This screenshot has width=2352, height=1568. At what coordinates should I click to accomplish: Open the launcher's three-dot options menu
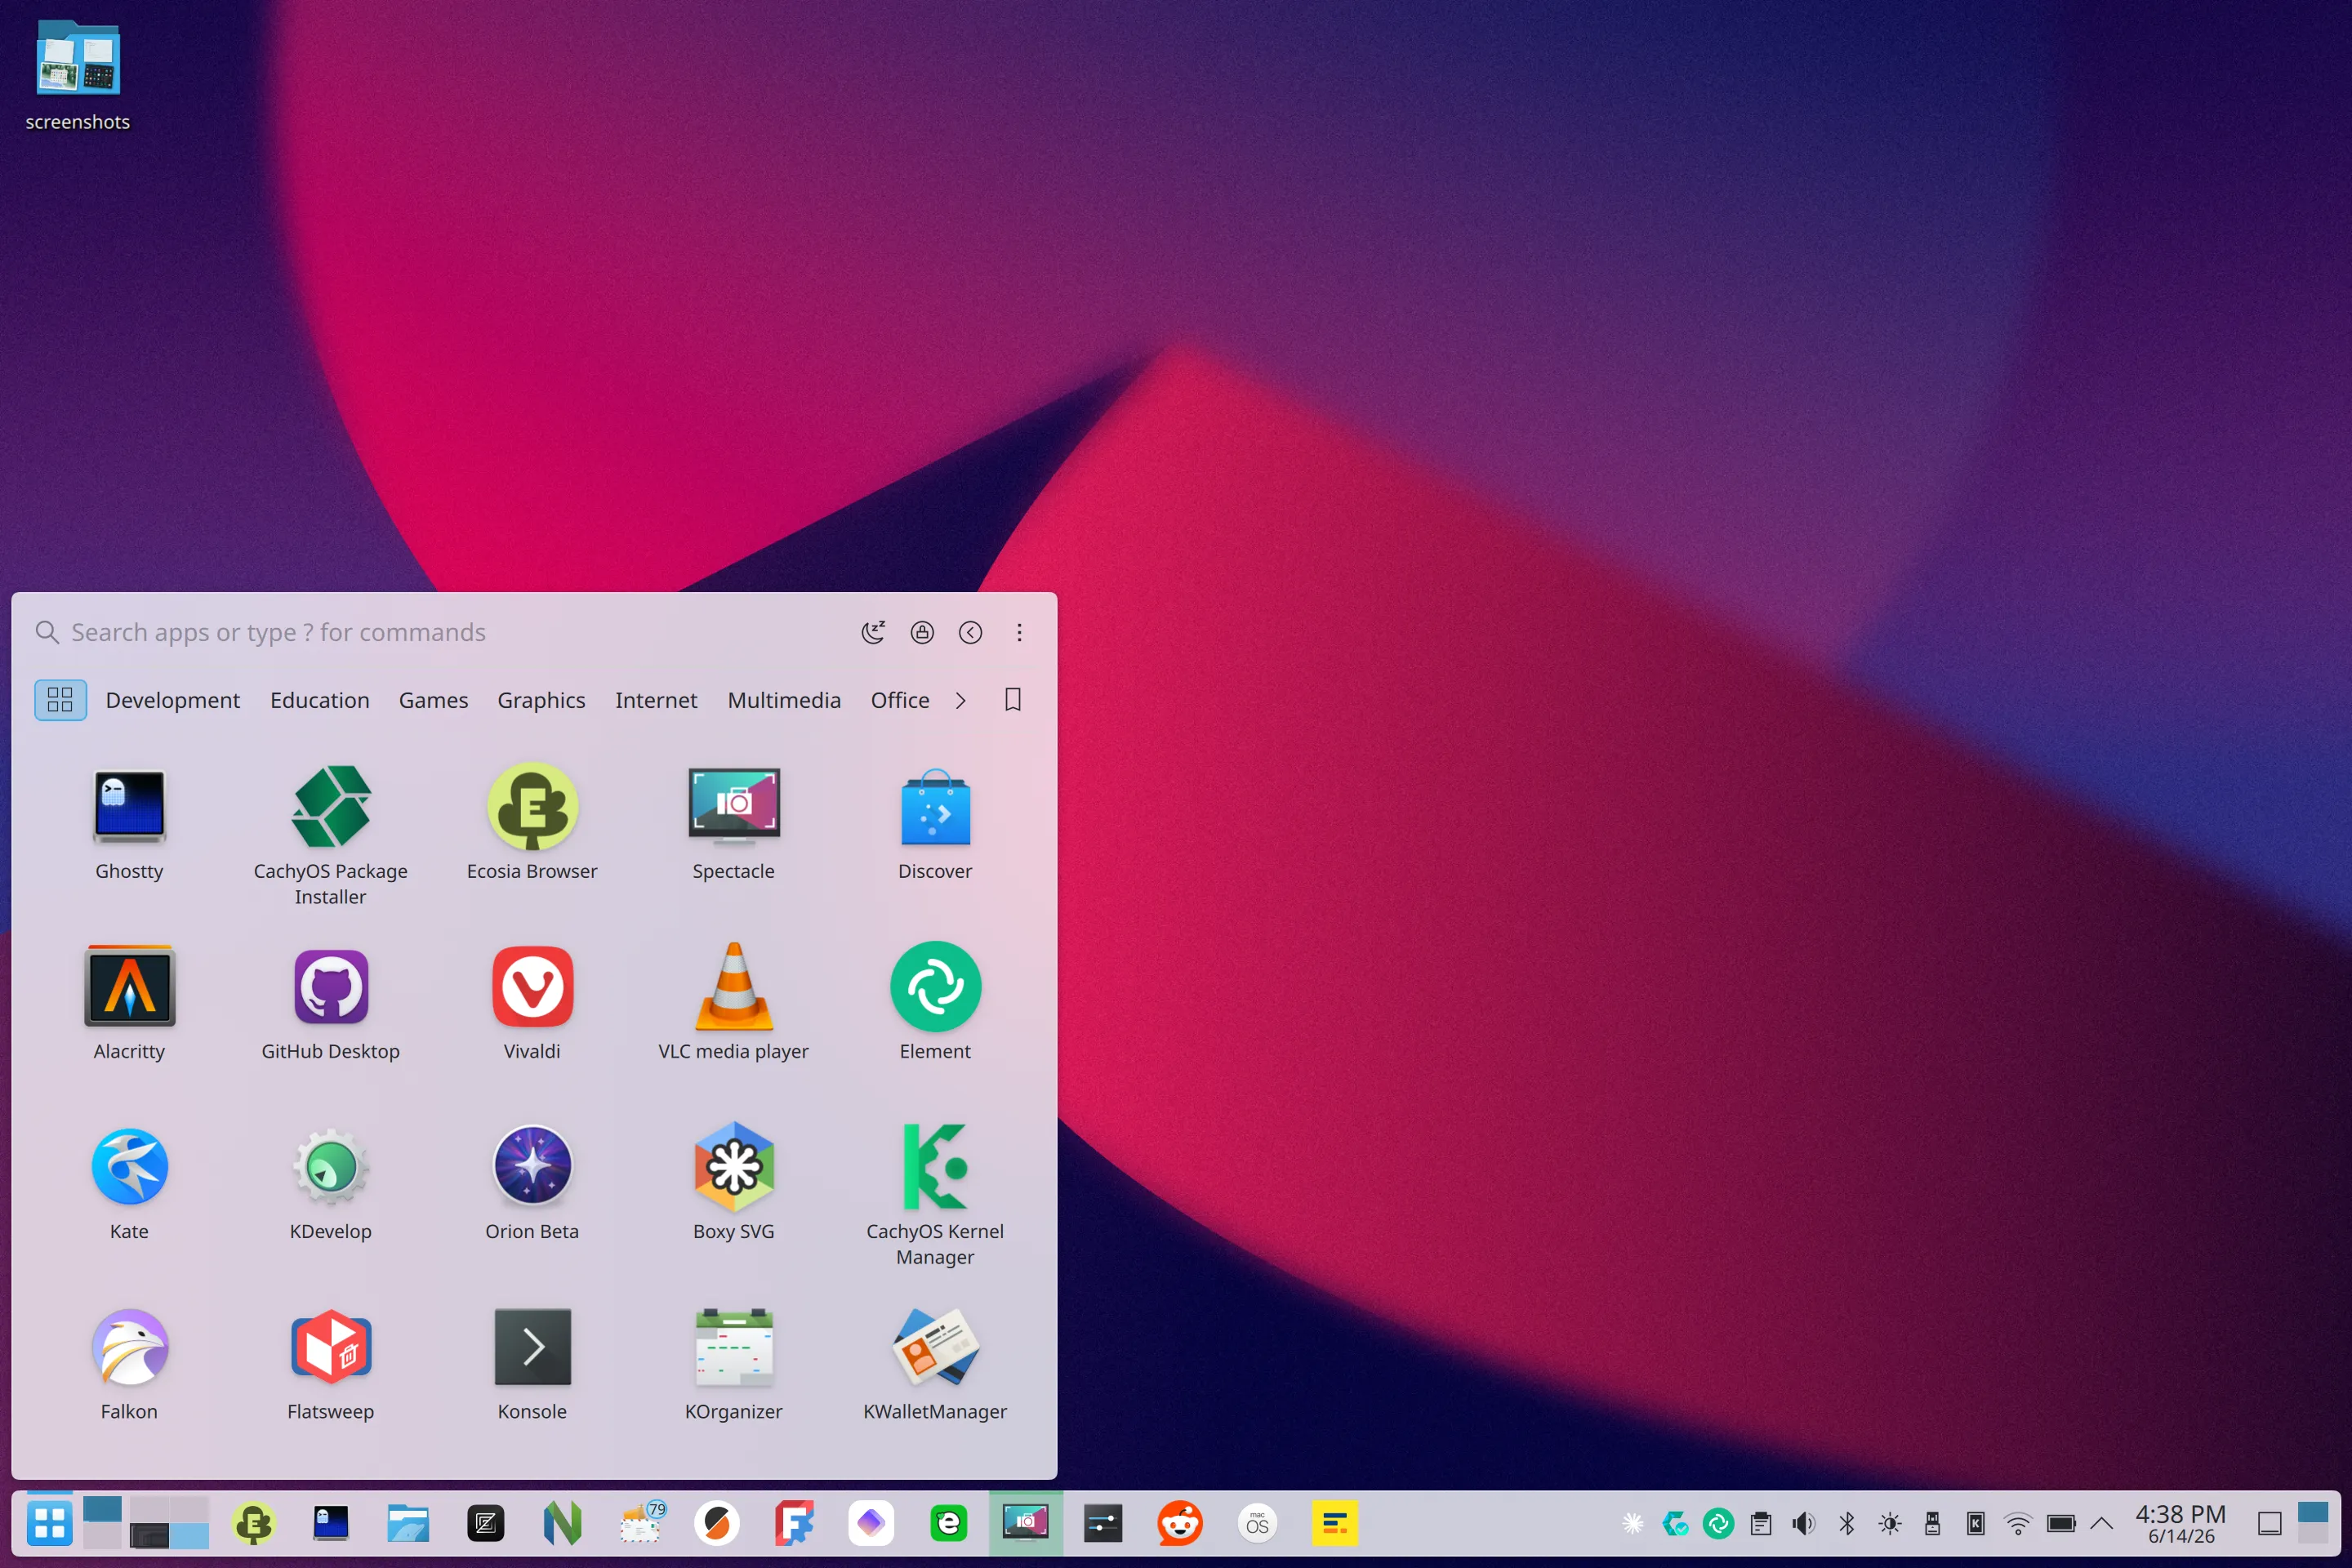click(x=1019, y=632)
